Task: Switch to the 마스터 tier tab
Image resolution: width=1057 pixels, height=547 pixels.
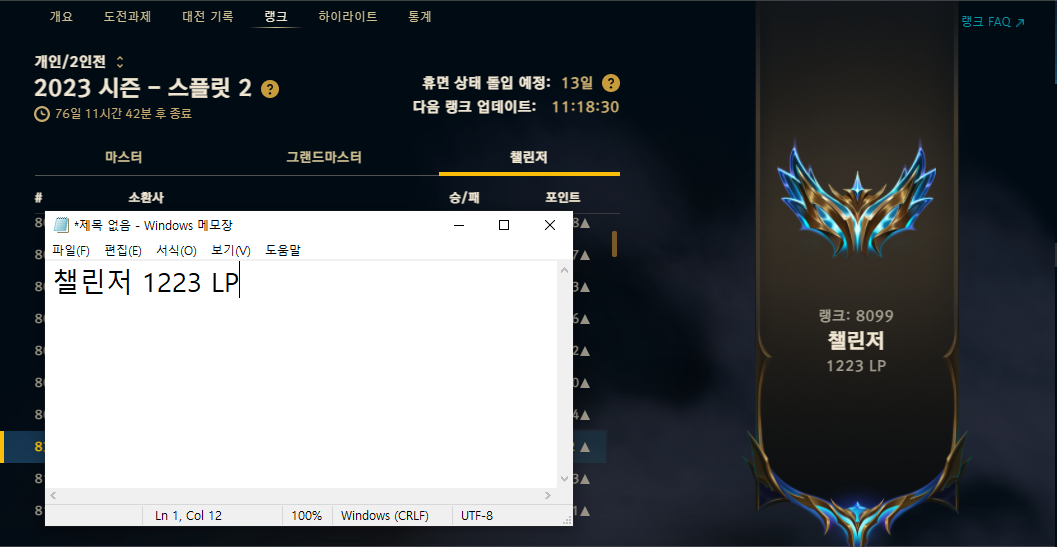Action: [124, 158]
